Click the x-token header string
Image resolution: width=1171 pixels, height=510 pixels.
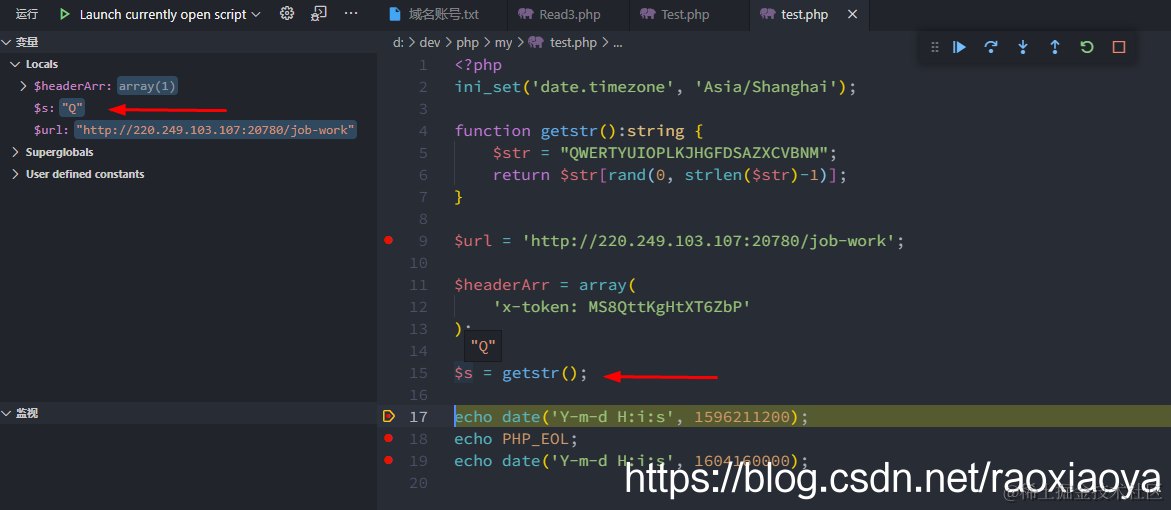tap(621, 307)
